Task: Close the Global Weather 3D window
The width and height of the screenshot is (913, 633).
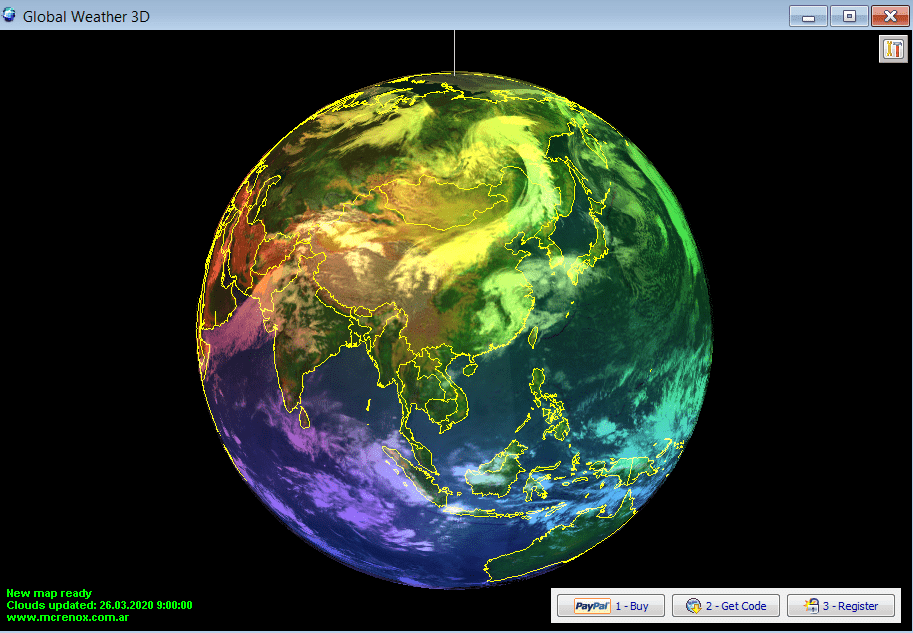Action: (890, 16)
